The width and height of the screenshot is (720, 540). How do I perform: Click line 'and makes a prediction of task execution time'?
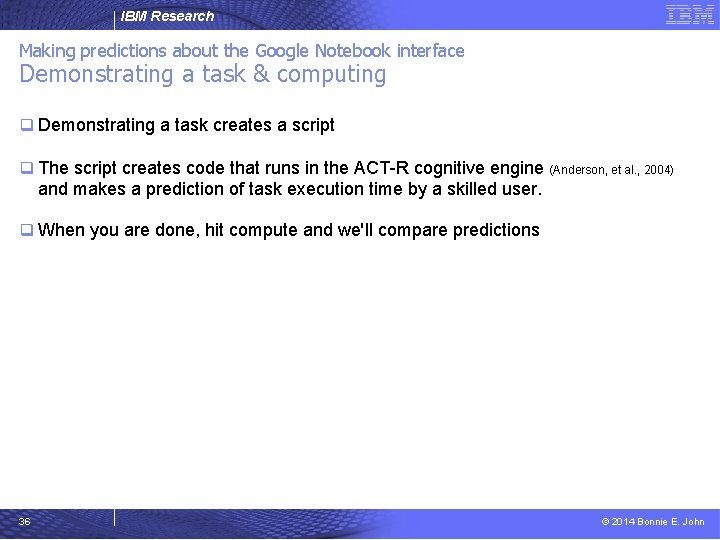point(290,189)
